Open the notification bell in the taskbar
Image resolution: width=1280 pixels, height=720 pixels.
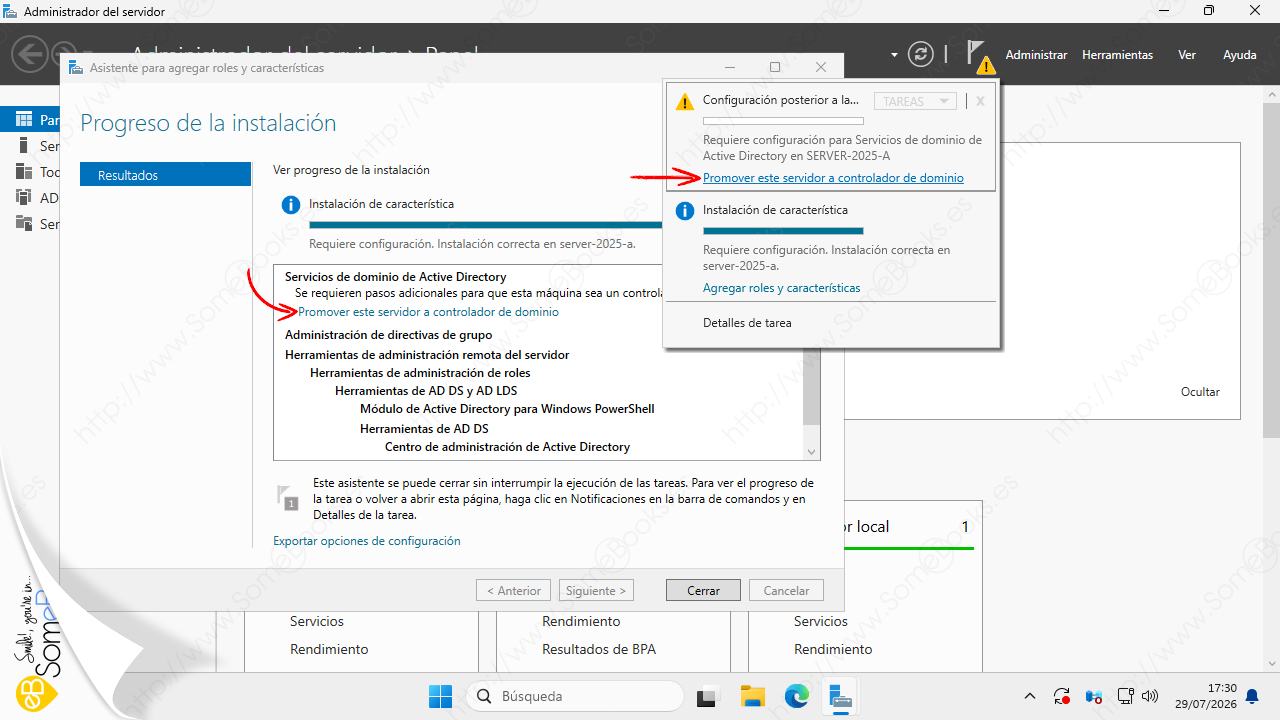point(1252,696)
